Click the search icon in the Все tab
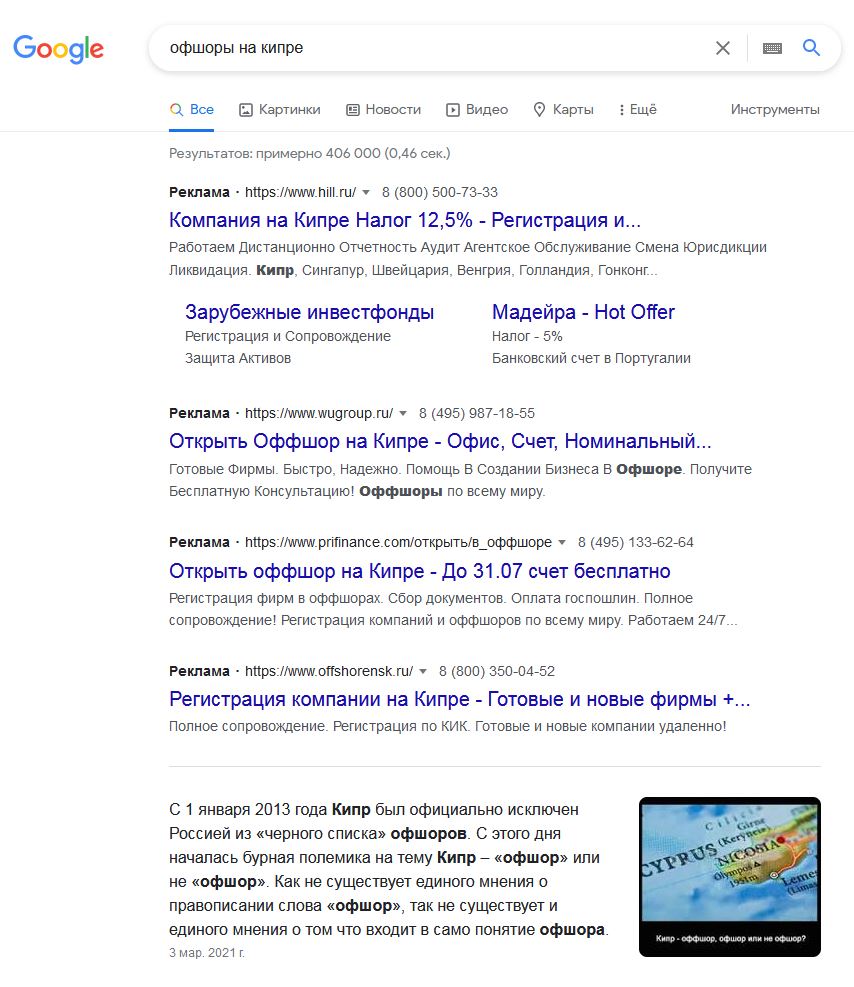This screenshot has height=987, width=854. point(176,110)
